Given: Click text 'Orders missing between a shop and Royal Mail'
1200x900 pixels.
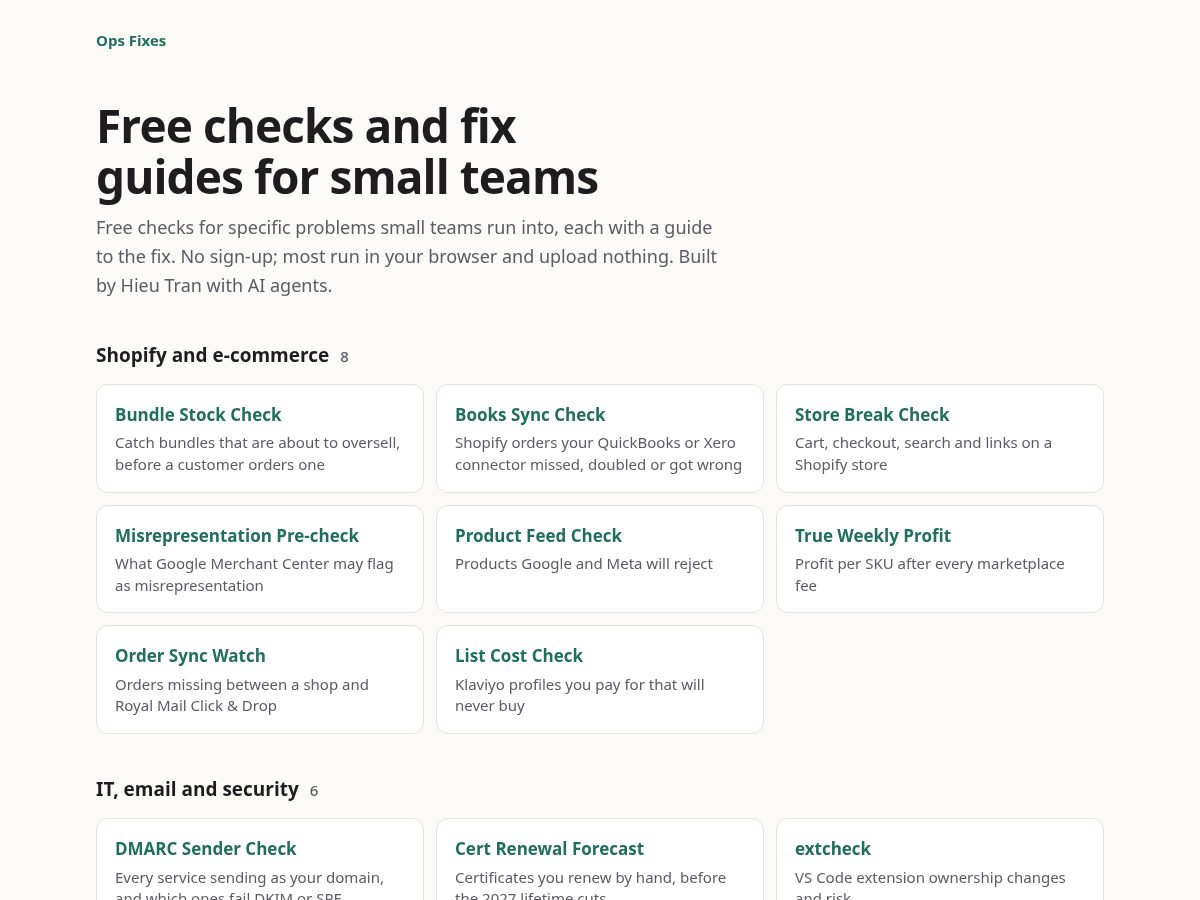Looking at the screenshot, I should click(x=242, y=695).
